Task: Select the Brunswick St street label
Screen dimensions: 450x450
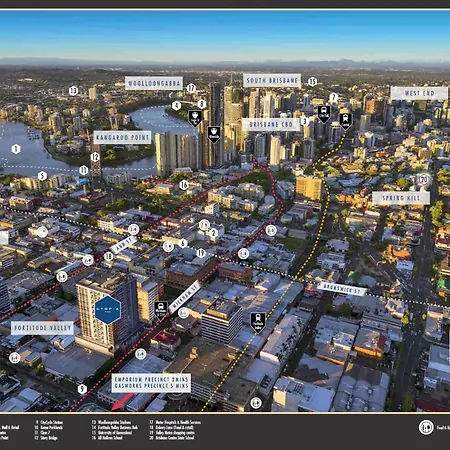Action: (342, 289)
